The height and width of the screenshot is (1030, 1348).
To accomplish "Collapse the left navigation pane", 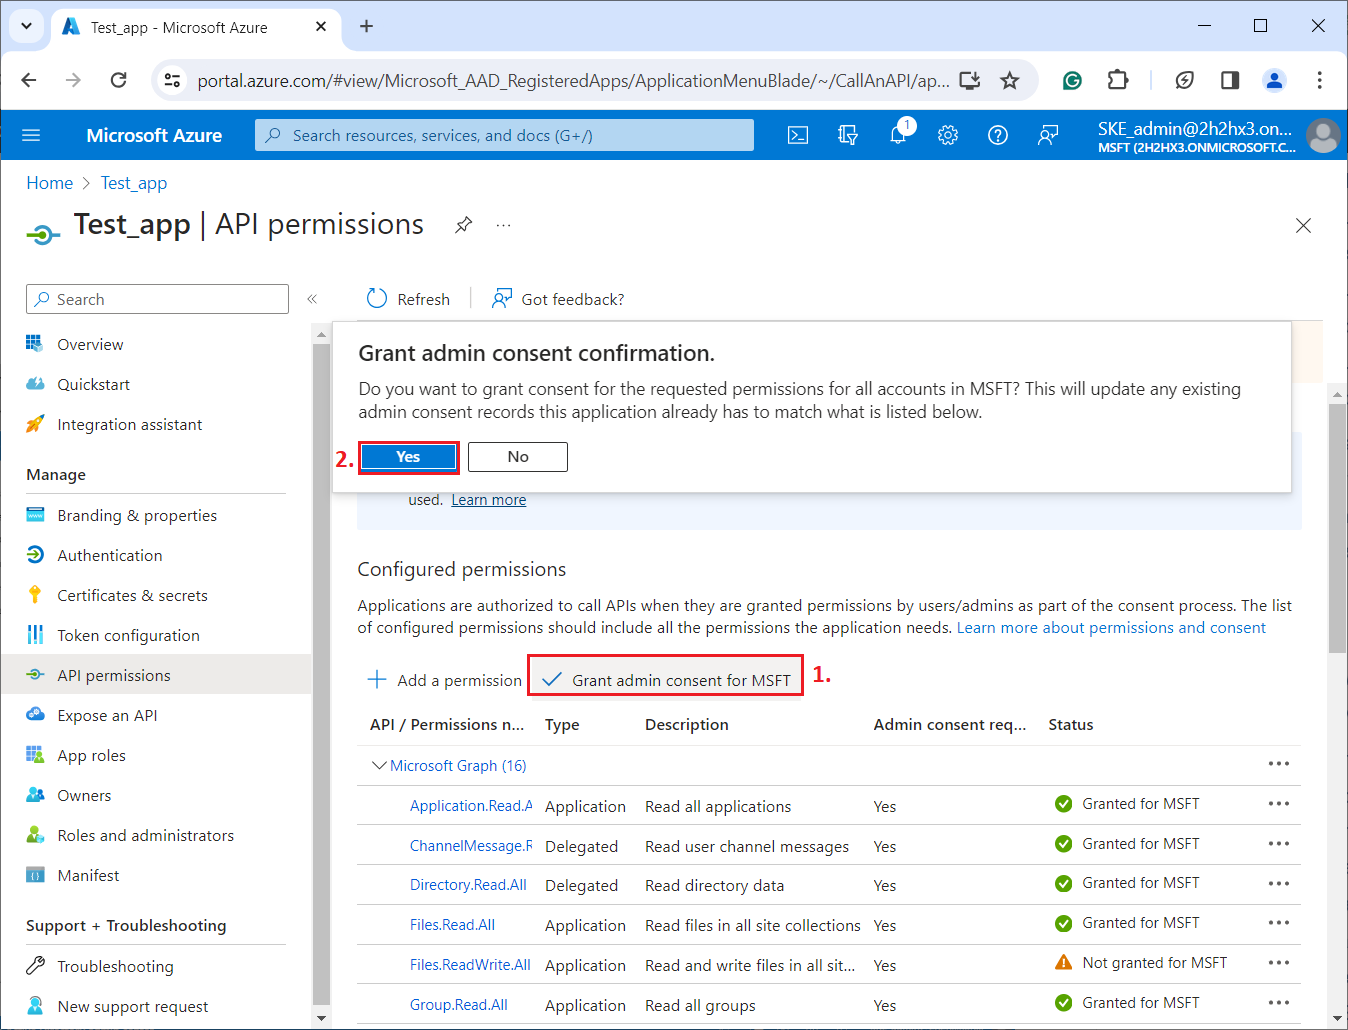I will pyautogui.click(x=312, y=299).
